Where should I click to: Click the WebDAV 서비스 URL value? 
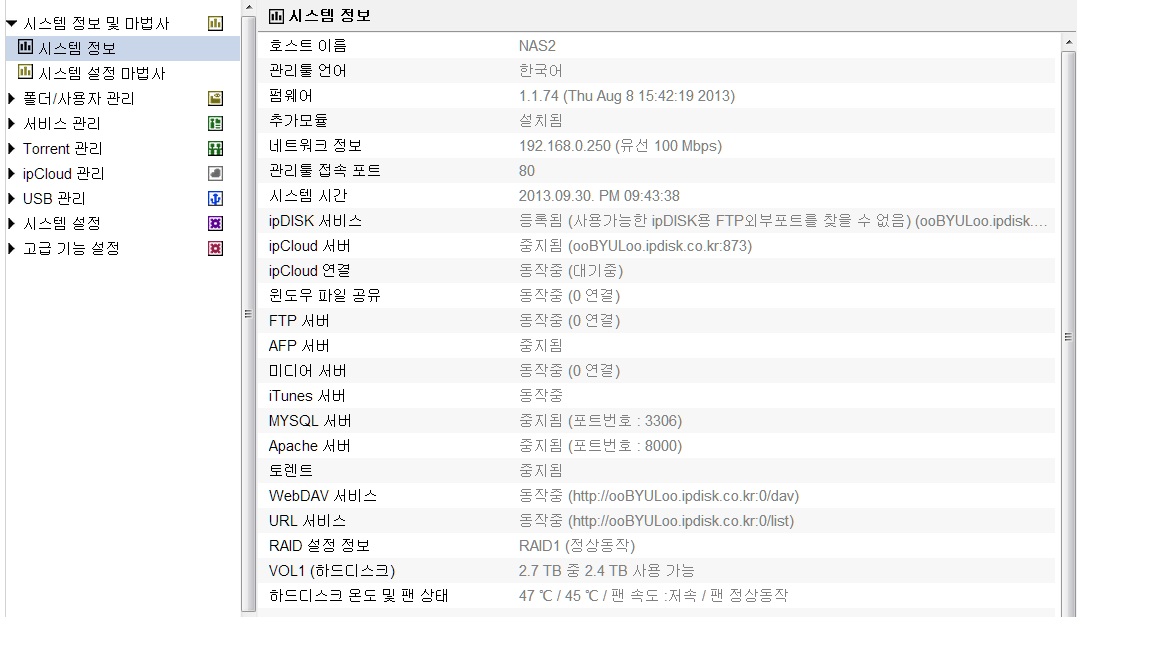pos(659,496)
